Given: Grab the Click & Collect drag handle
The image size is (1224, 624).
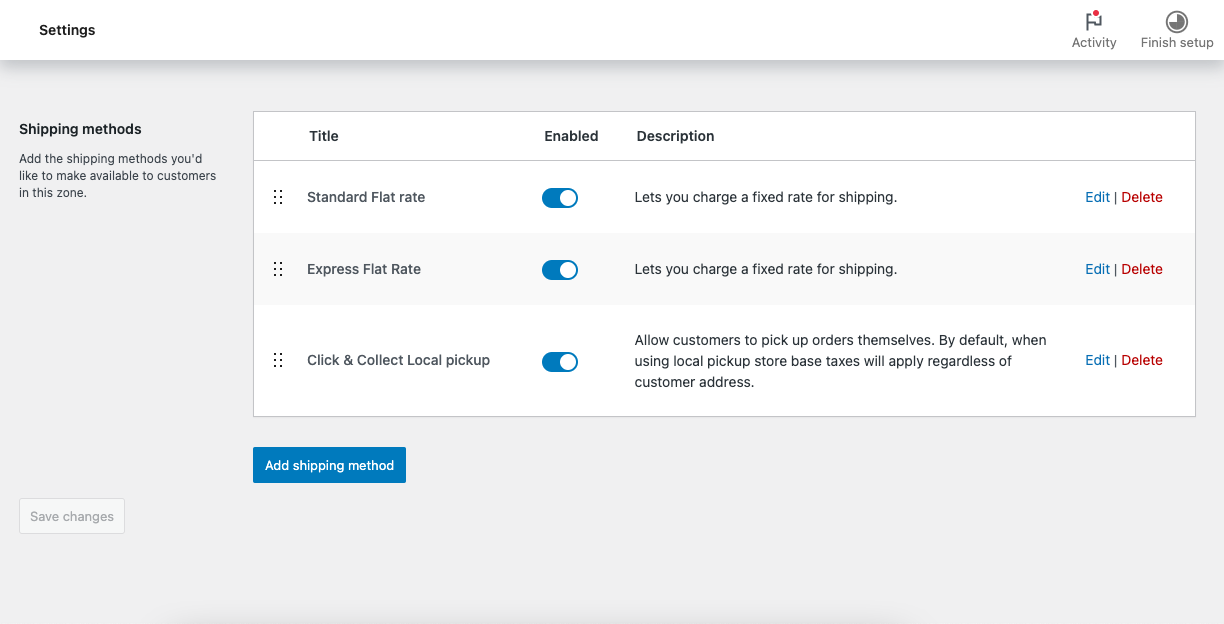Looking at the screenshot, I should point(278,360).
